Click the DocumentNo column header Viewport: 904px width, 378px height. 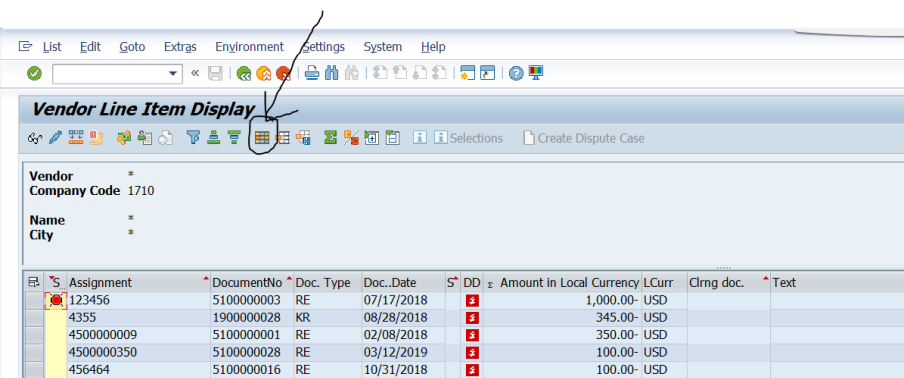pos(252,282)
